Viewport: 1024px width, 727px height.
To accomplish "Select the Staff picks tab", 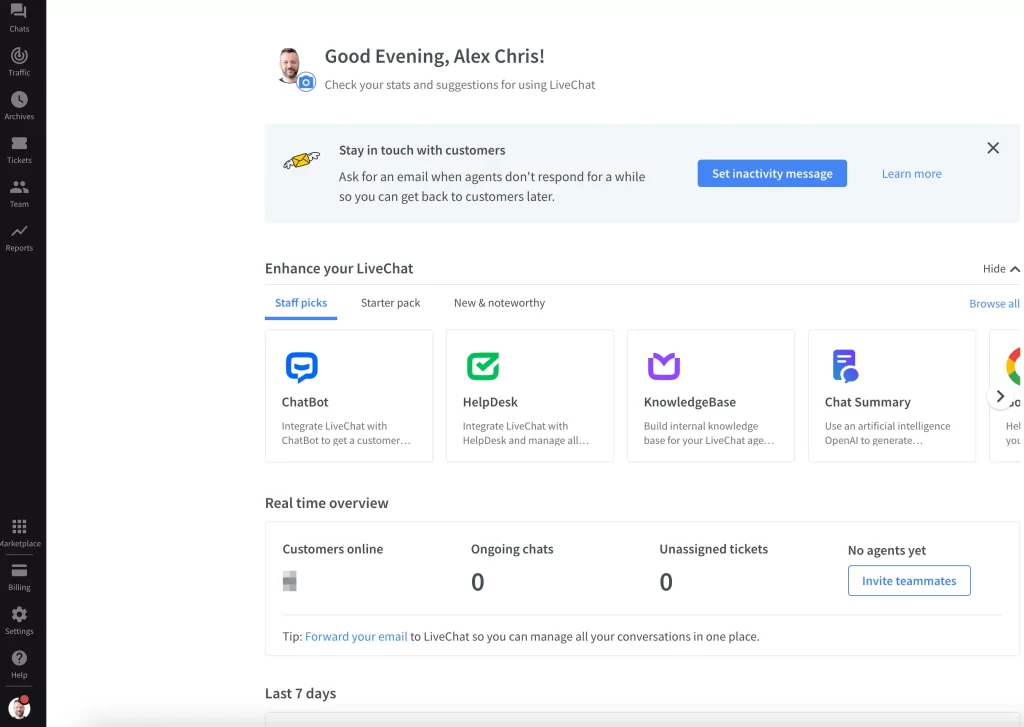I will click(x=301, y=303).
